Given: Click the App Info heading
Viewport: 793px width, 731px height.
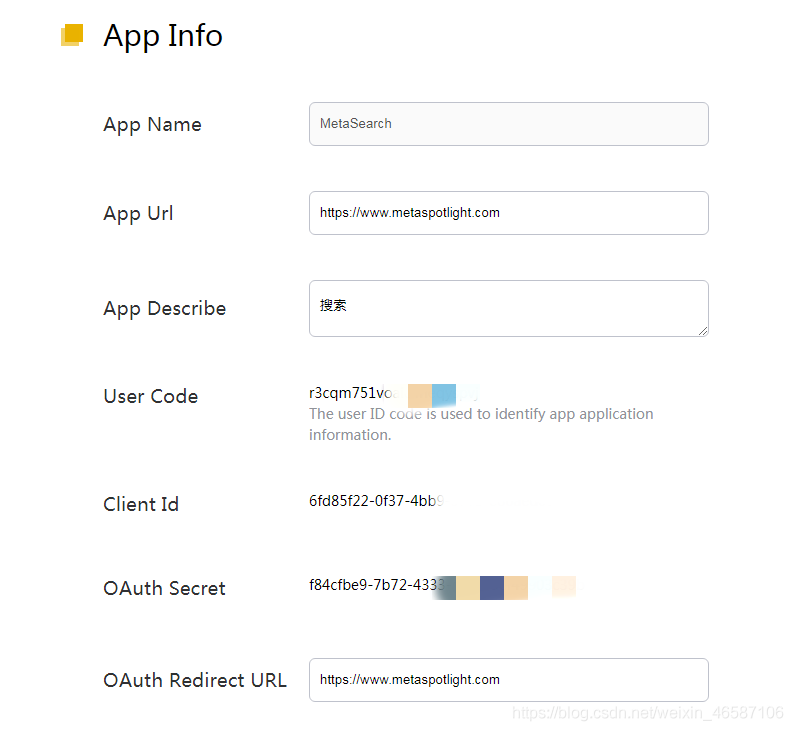Looking at the screenshot, I should 163,36.
